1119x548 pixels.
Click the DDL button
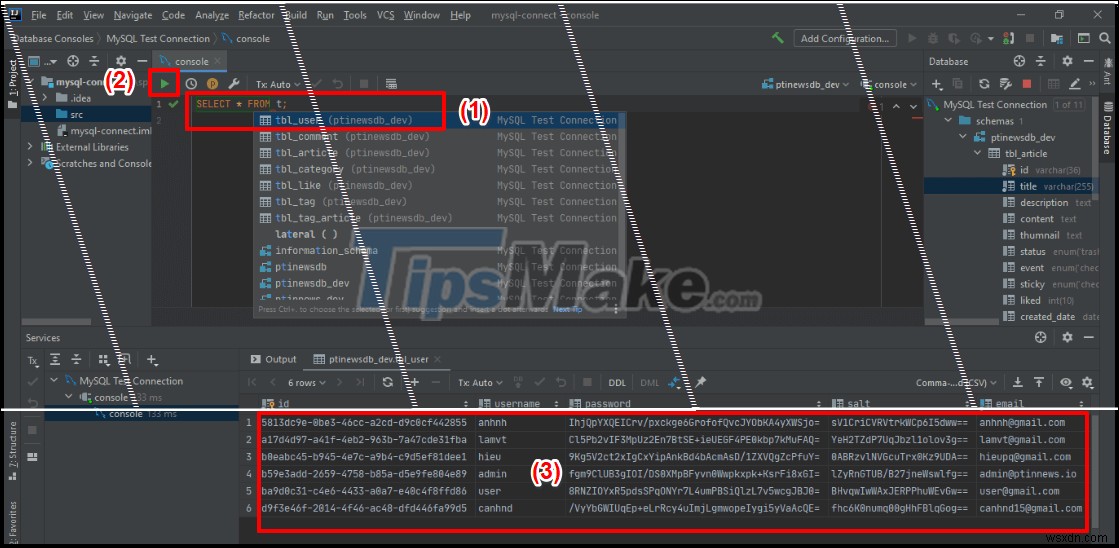click(x=617, y=382)
